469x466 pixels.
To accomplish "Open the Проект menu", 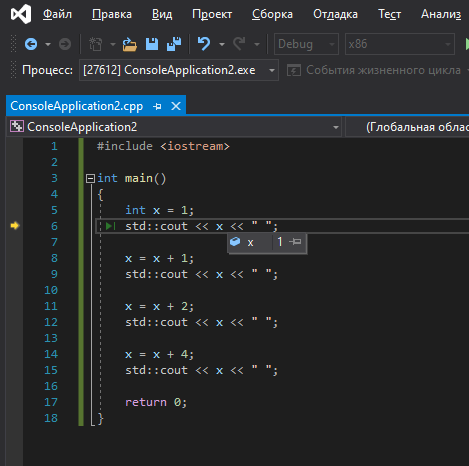I will (212, 14).
